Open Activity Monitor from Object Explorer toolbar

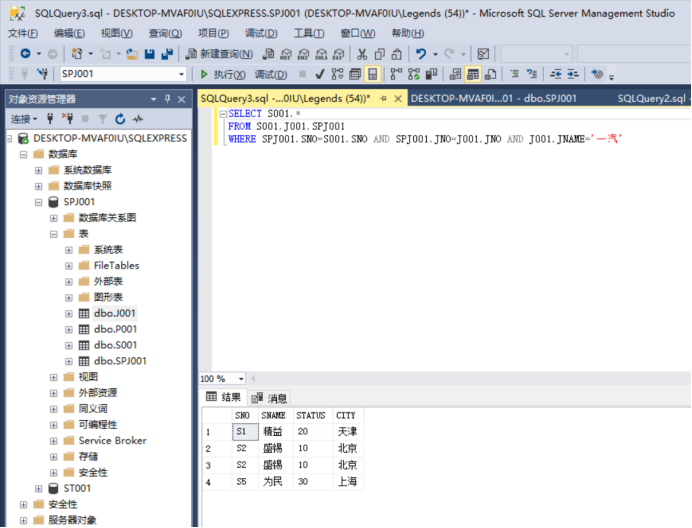click(x=138, y=119)
